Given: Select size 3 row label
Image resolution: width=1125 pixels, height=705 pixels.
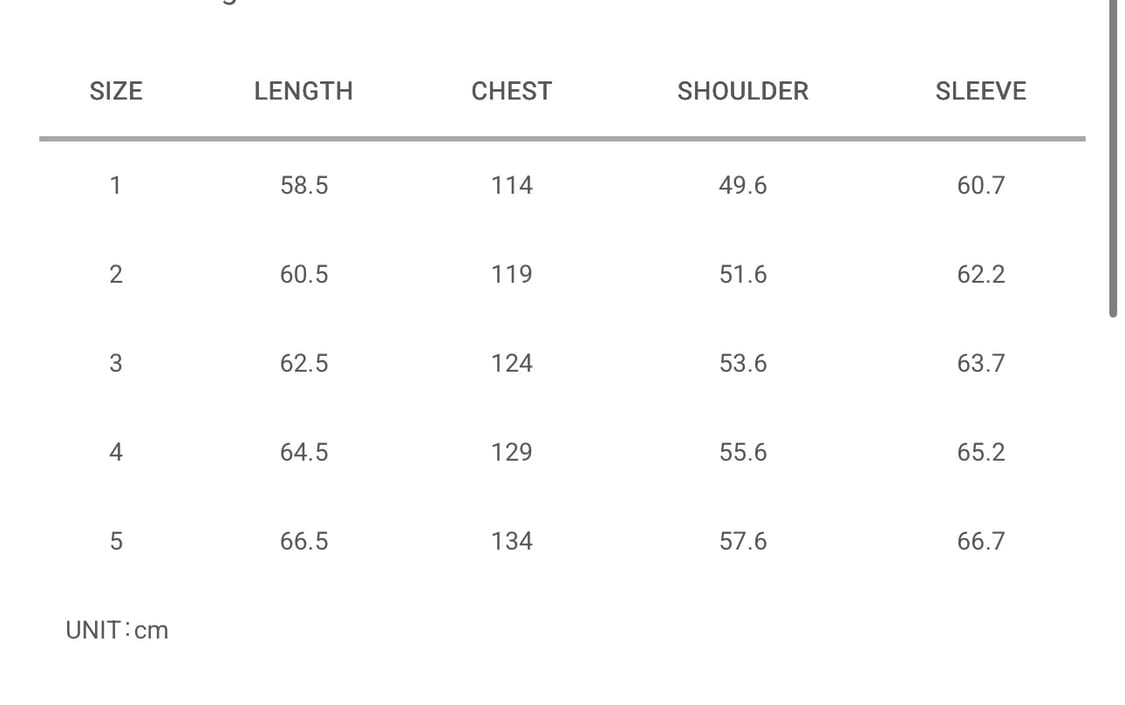Looking at the screenshot, I should 116,364.
